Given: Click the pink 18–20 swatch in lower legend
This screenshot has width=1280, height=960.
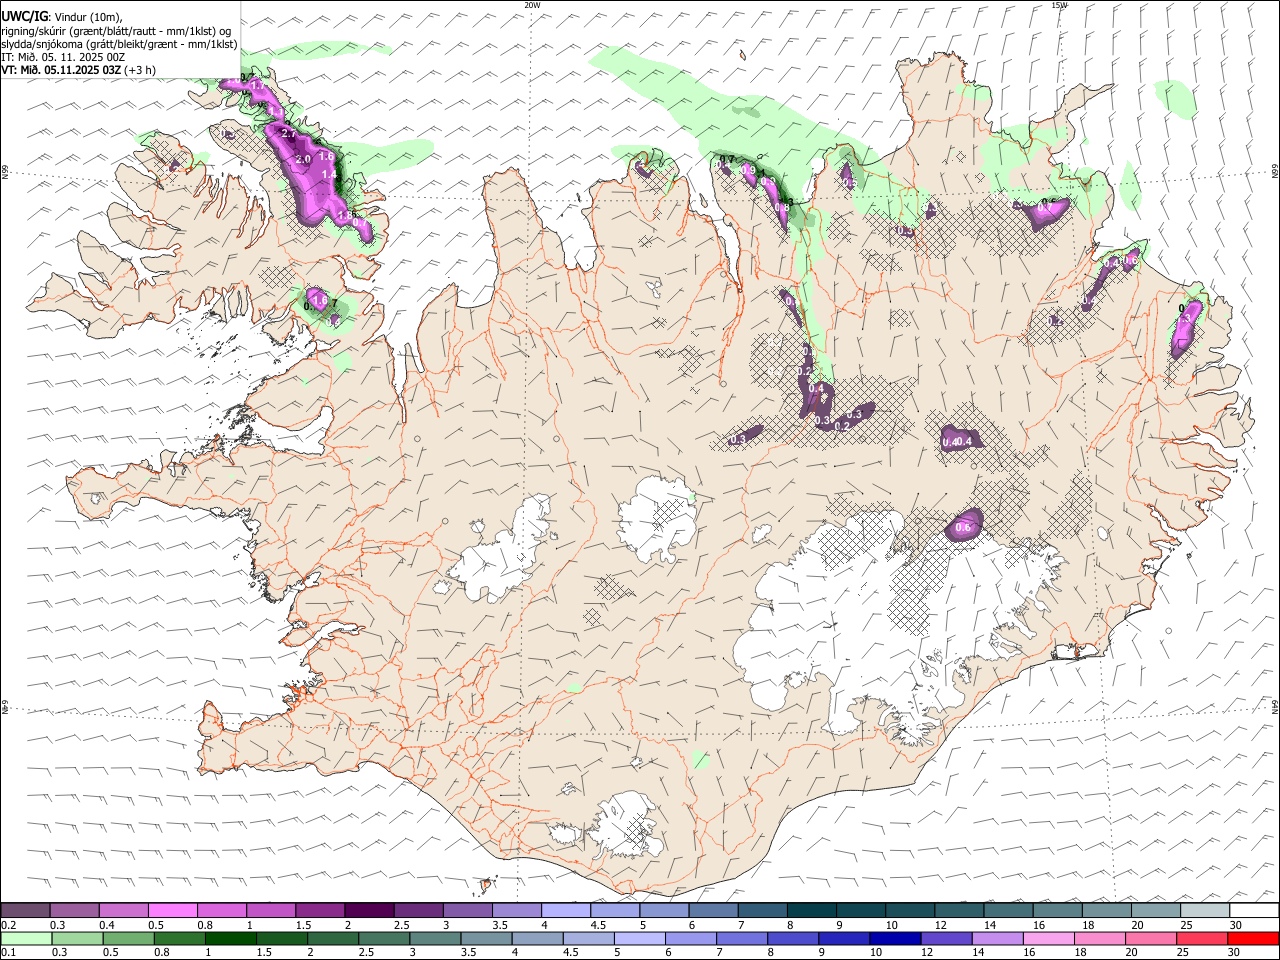Looking at the screenshot, I should (1099, 938).
